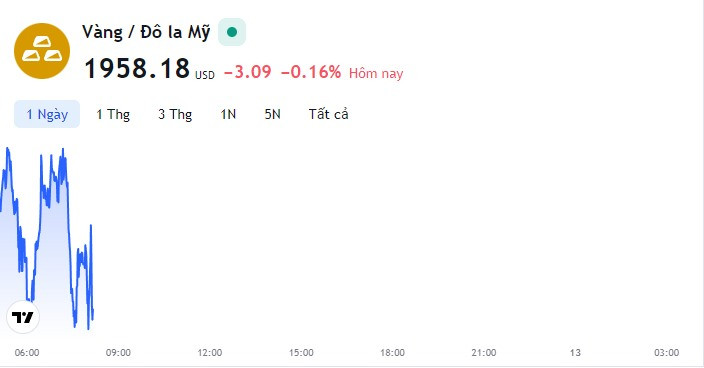Click the -0.16% percentage change
The height and width of the screenshot is (368, 704).
tap(311, 72)
